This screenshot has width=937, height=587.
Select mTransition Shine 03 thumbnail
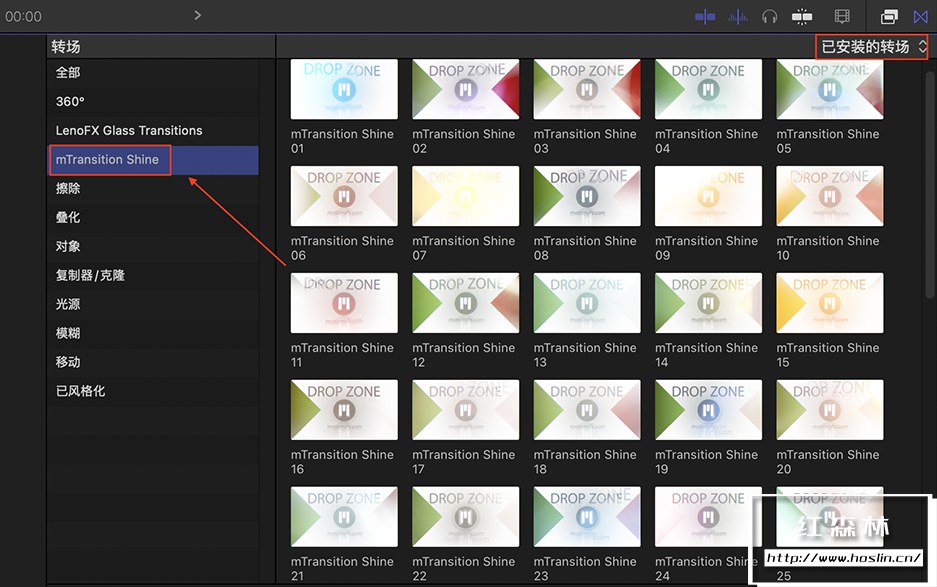coord(587,89)
